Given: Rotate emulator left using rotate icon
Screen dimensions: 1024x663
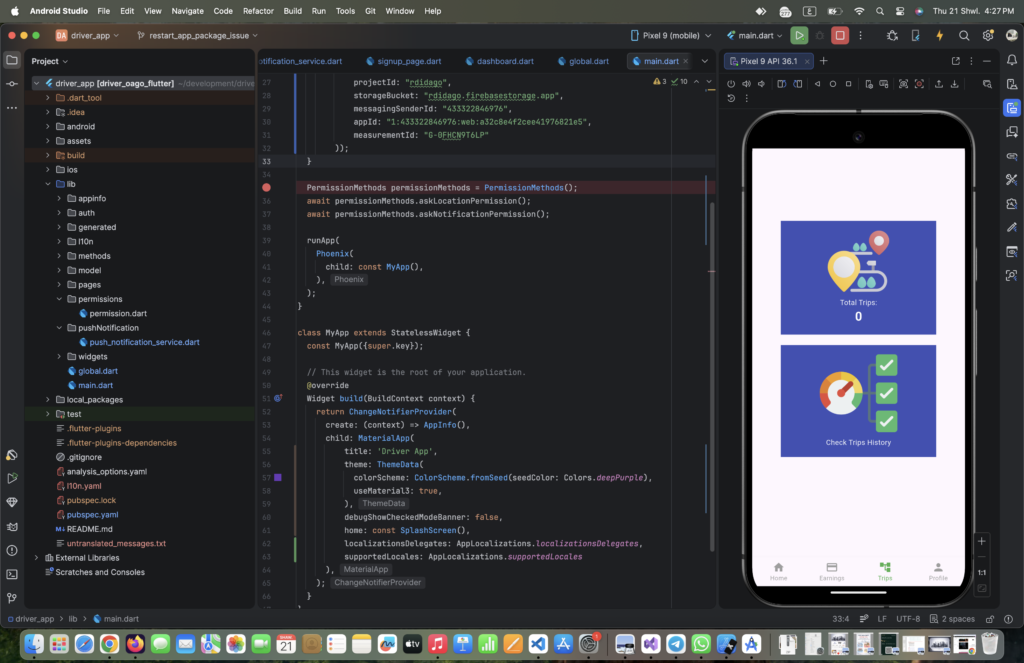Looking at the screenshot, I should (x=782, y=84).
